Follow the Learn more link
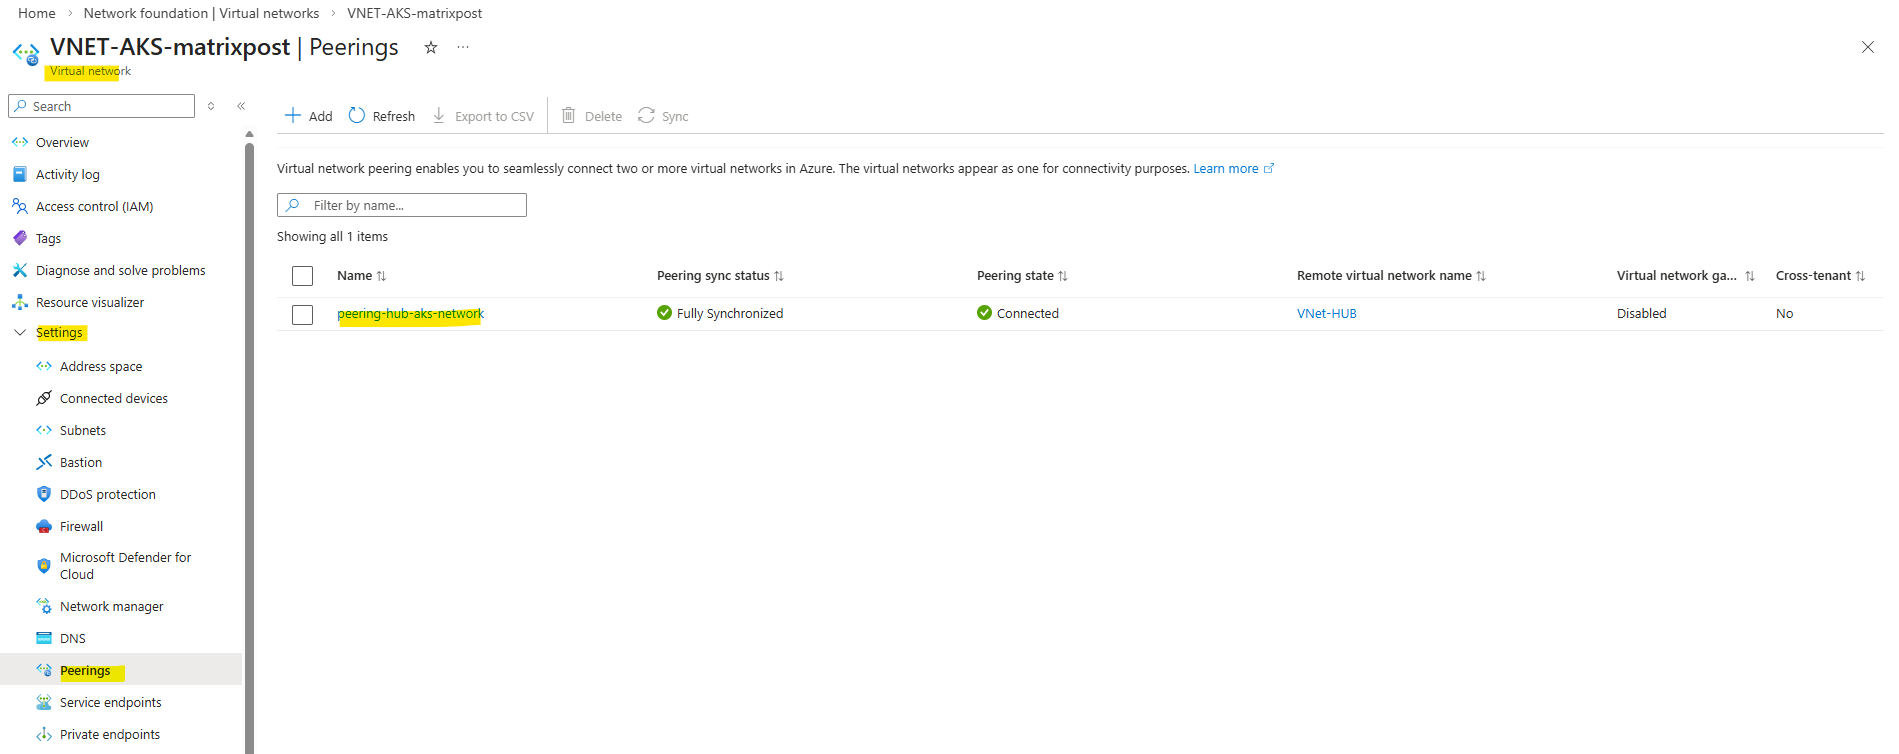 pyautogui.click(x=1233, y=169)
